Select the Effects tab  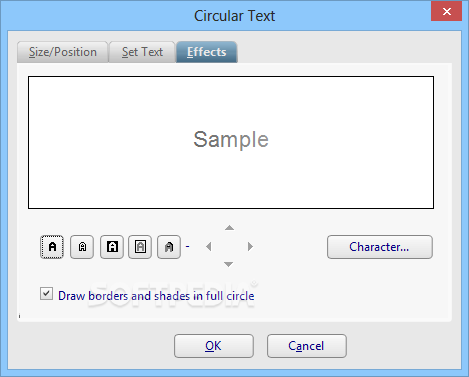(x=207, y=52)
